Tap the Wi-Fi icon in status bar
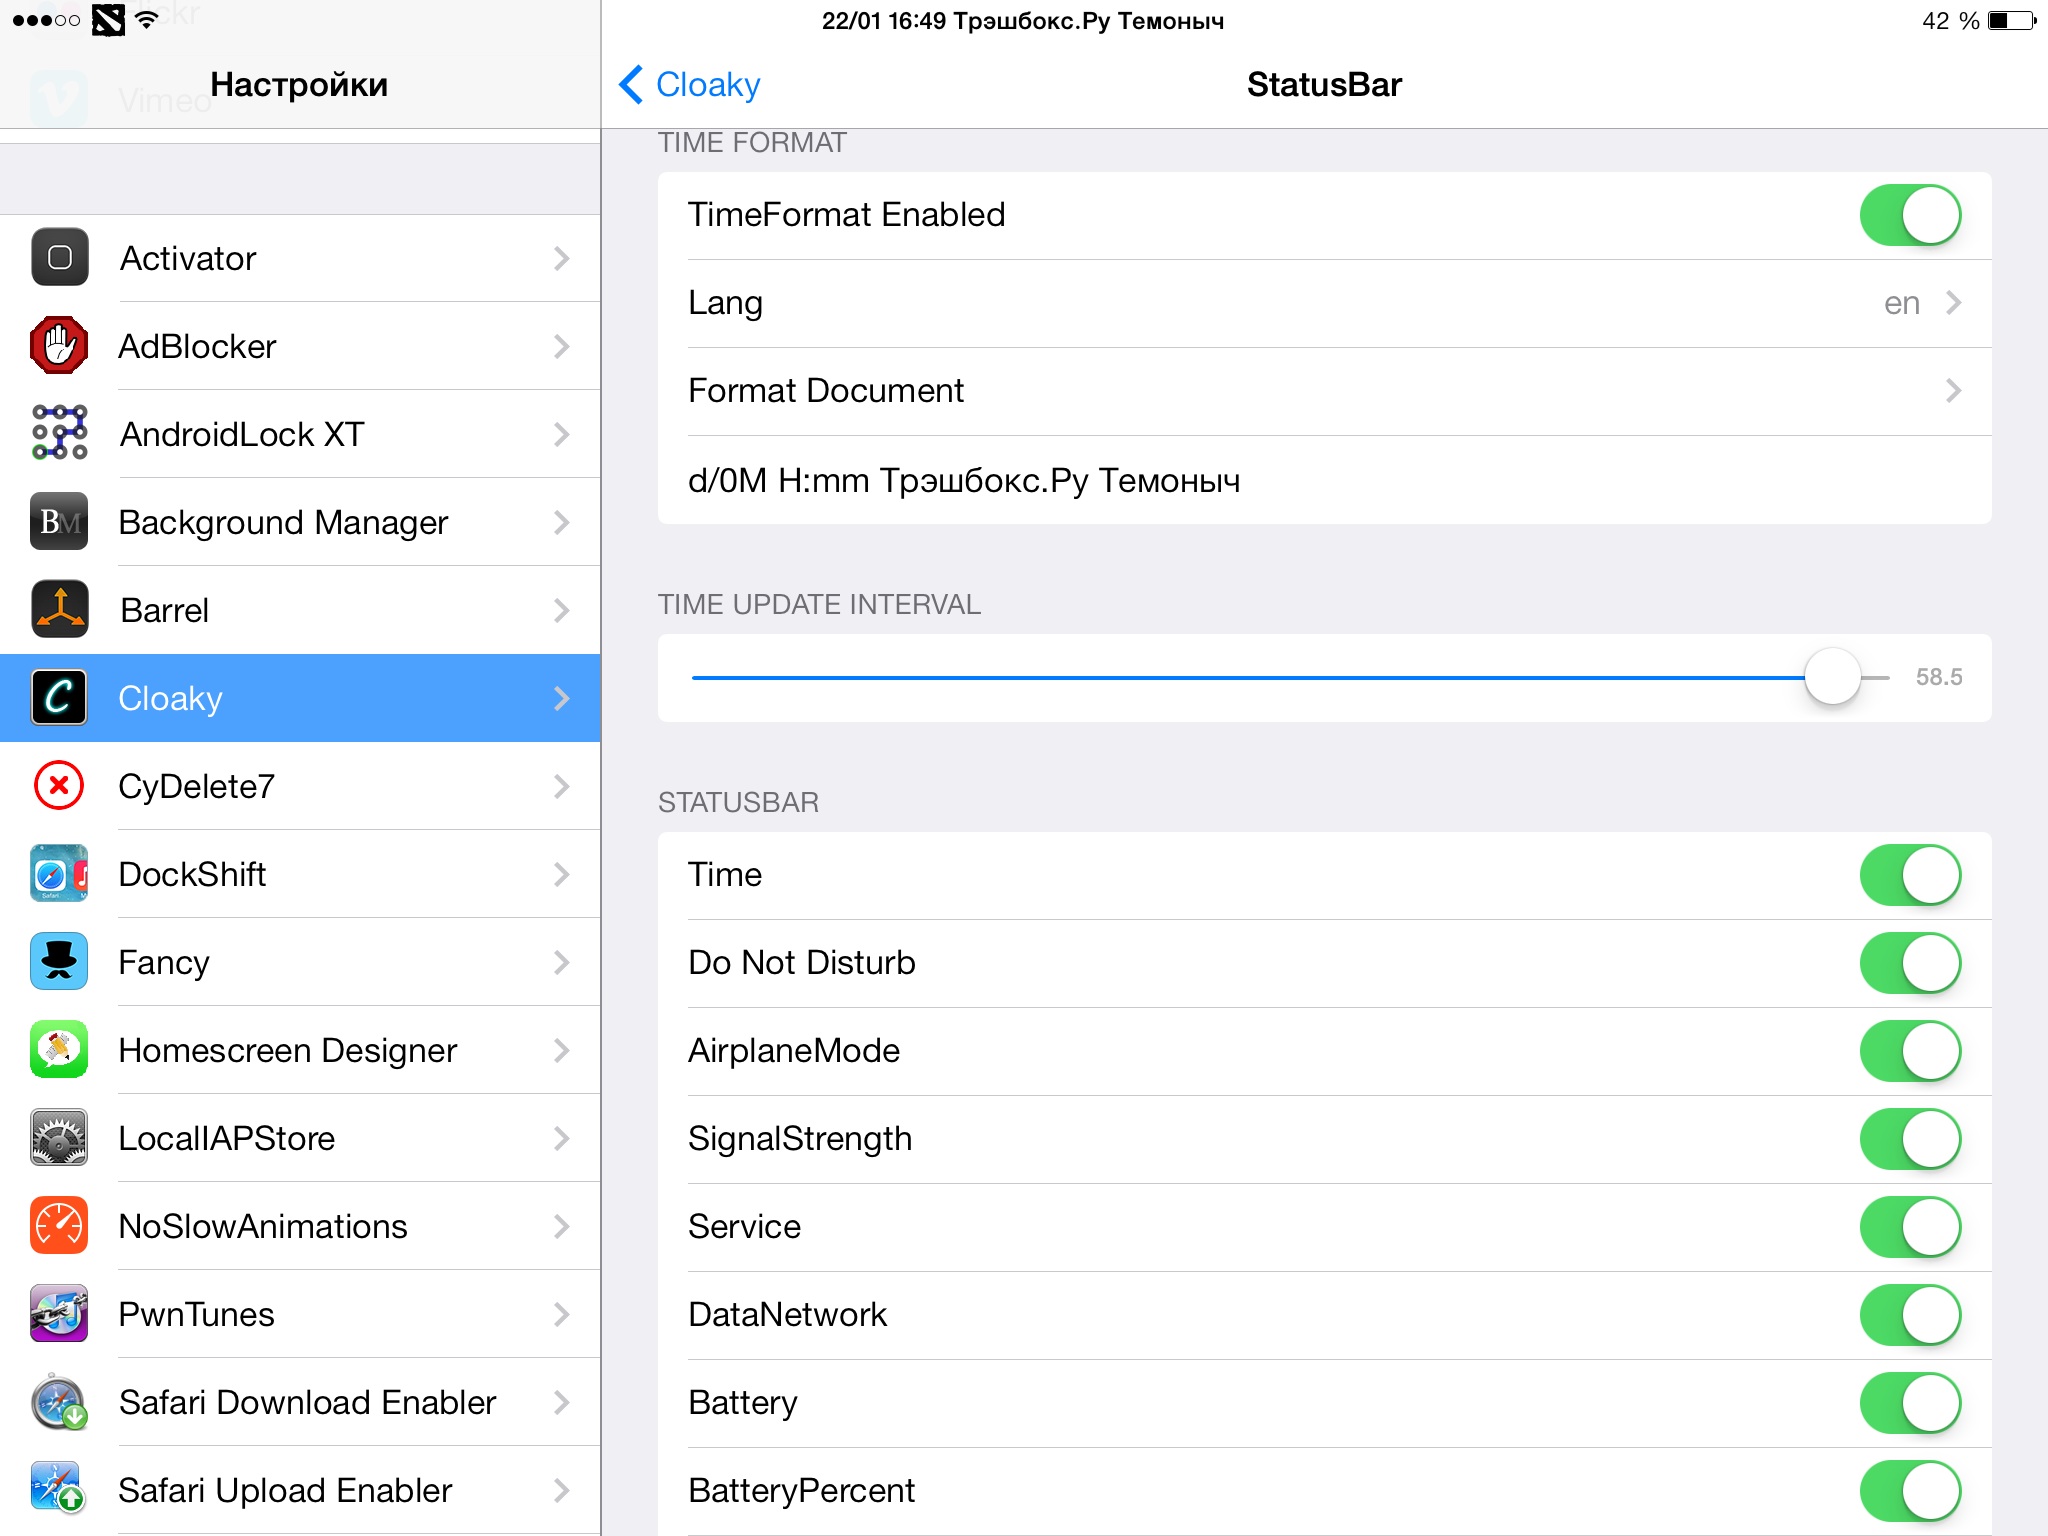Screen dimensions: 2048x1536 [x=146, y=20]
